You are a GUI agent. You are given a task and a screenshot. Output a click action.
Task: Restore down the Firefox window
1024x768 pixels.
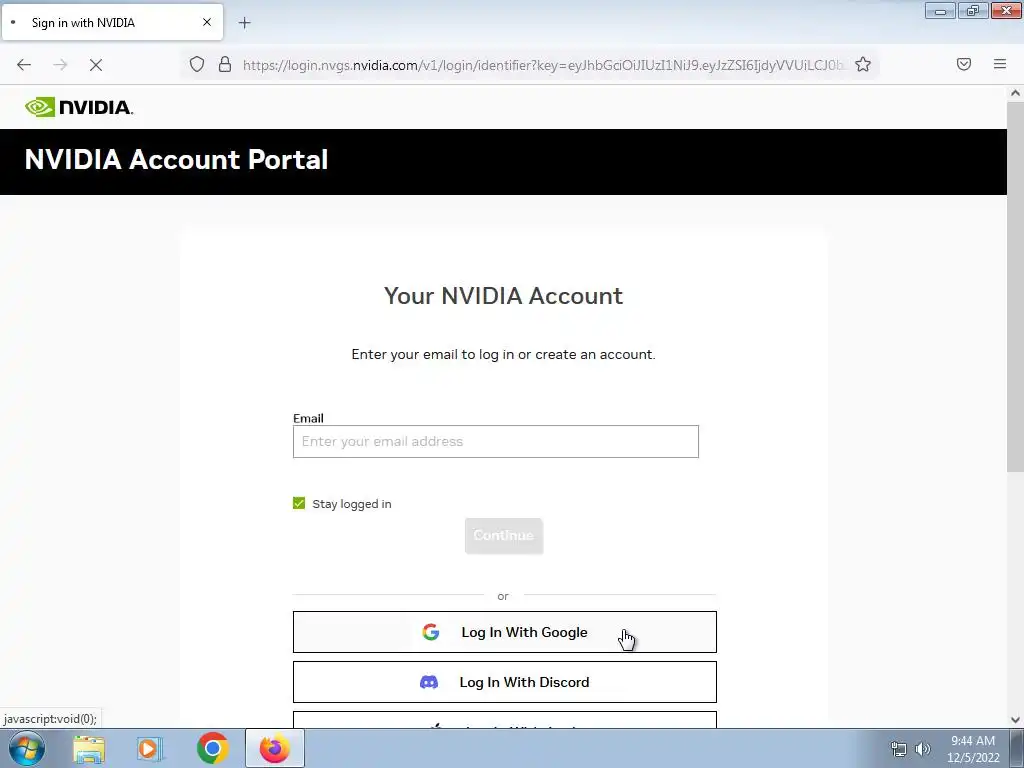point(973,11)
